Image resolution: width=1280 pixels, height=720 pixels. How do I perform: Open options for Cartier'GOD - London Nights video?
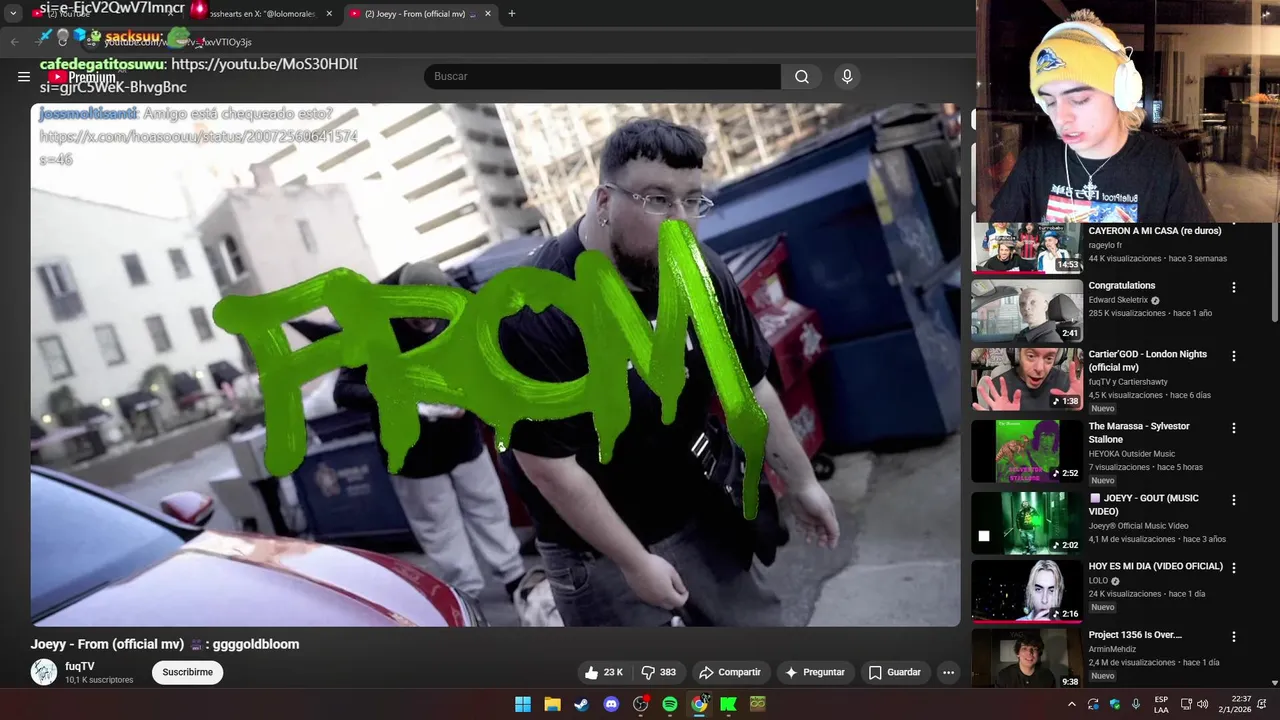coord(1233,356)
